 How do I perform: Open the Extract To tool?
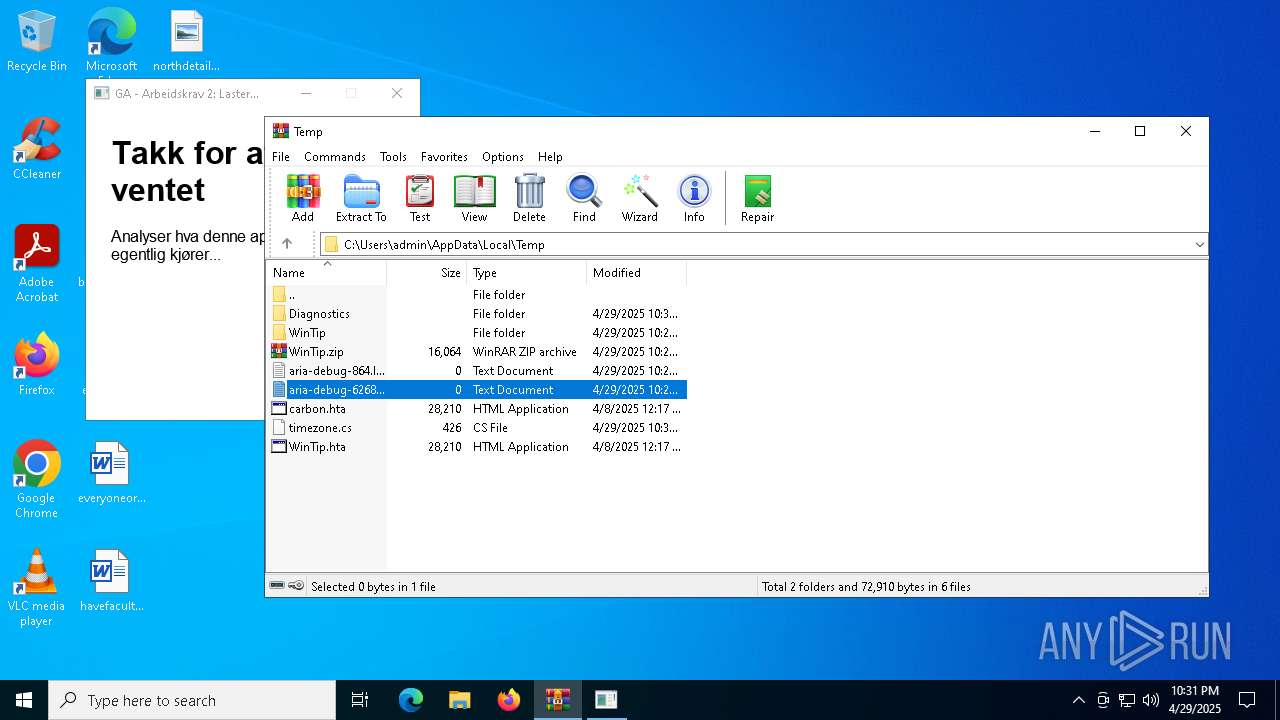[361, 198]
